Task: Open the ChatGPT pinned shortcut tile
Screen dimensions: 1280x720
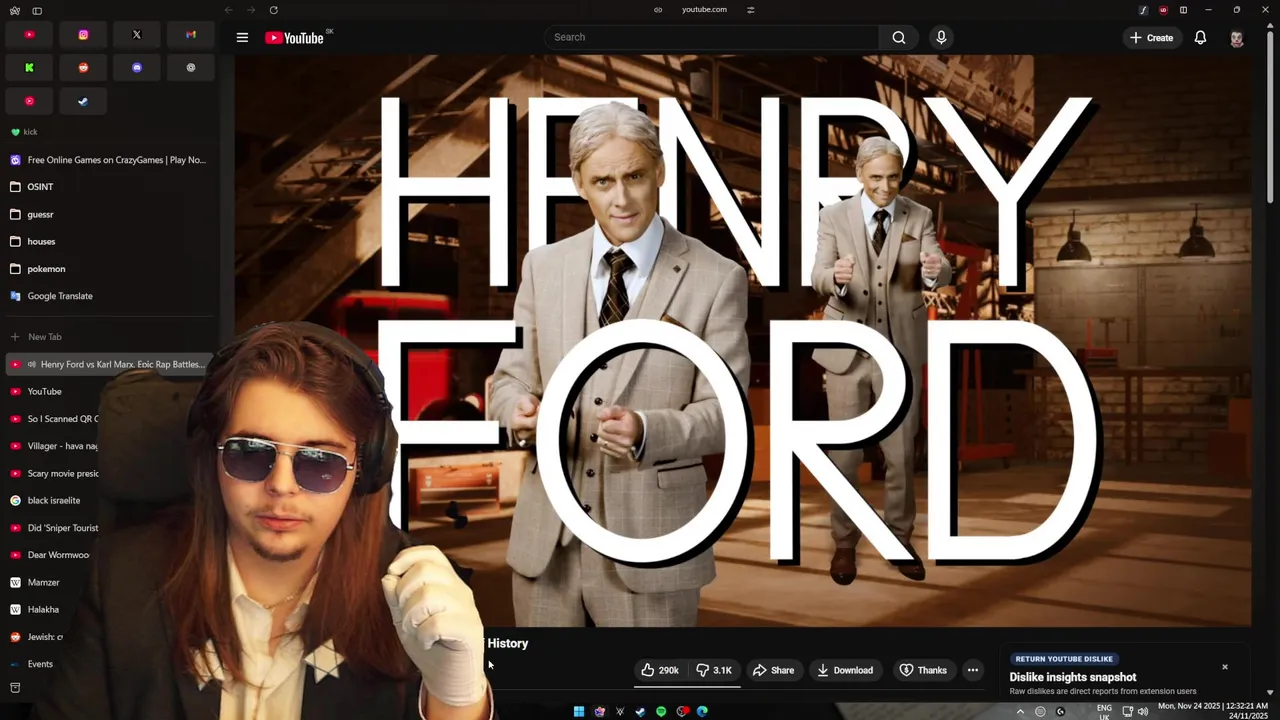Action: tap(190, 68)
